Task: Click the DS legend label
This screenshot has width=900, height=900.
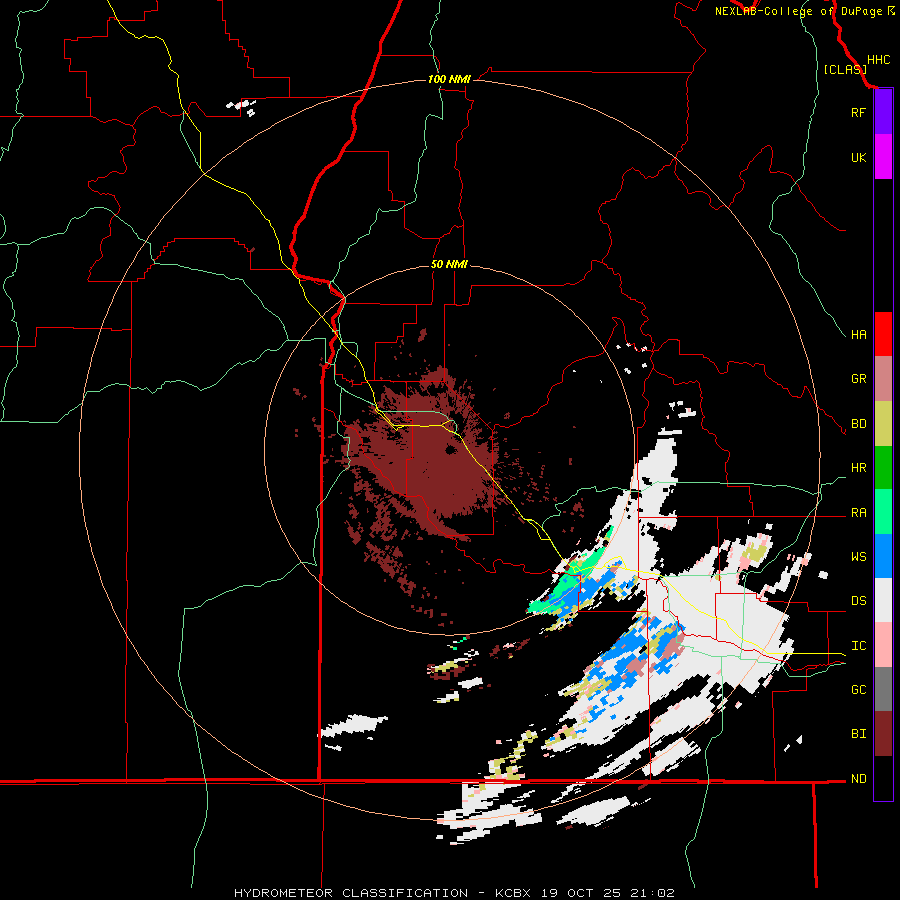Action: [x=859, y=601]
